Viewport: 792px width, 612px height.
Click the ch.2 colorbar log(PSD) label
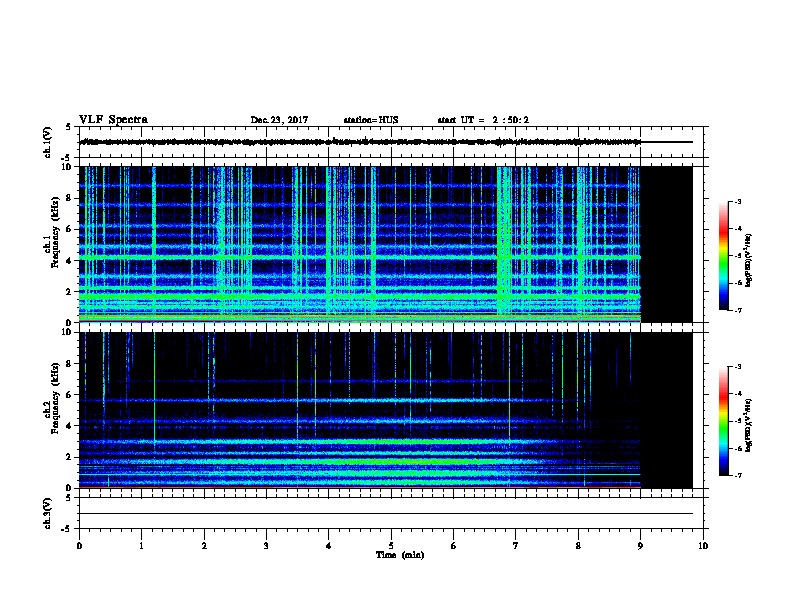click(x=749, y=425)
